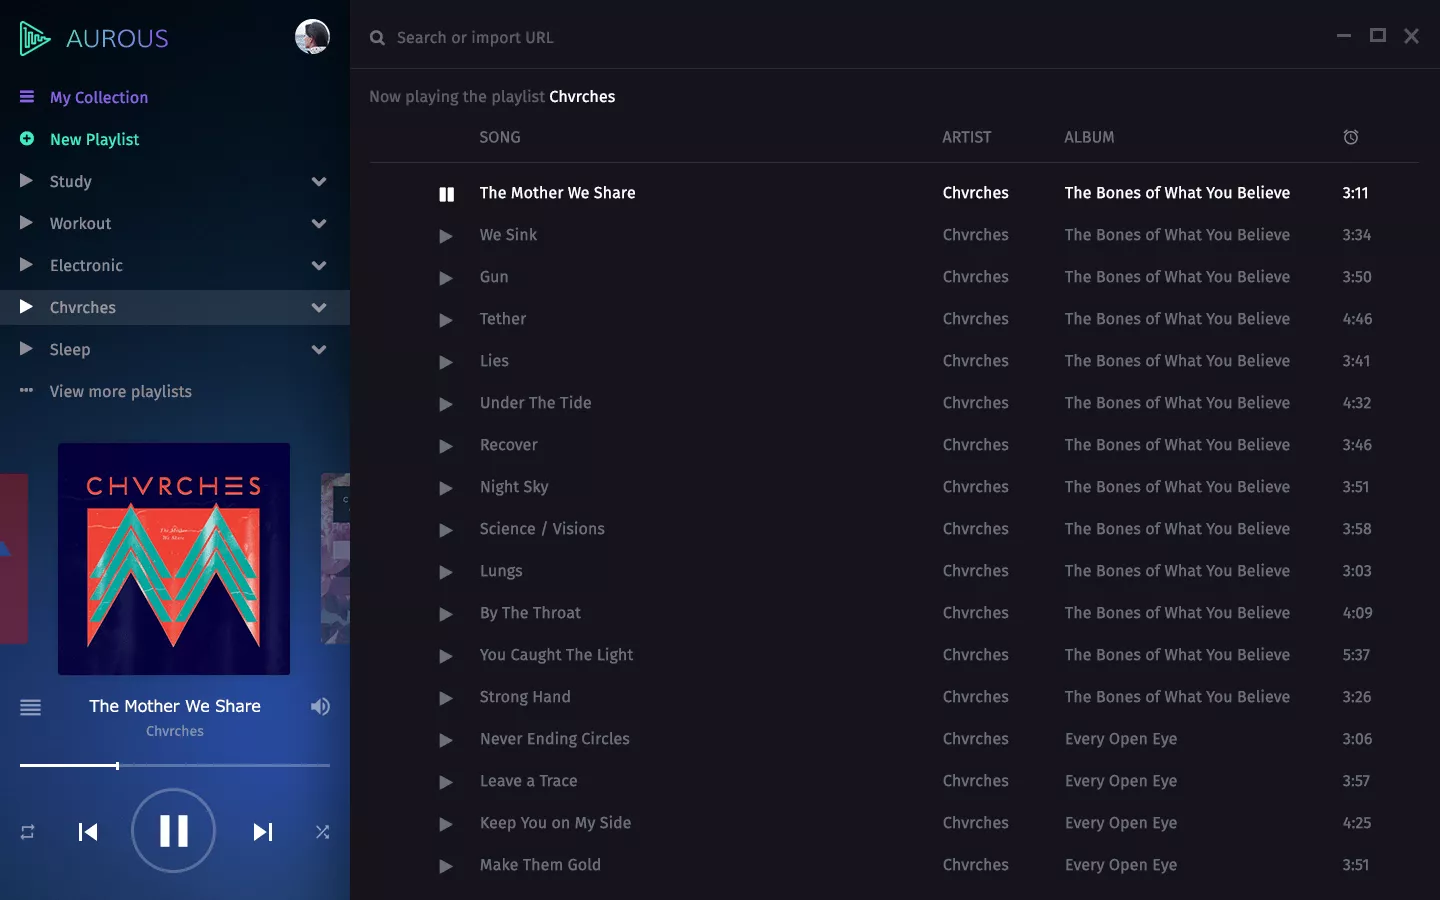Image resolution: width=1440 pixels, height=900 pixels.
Task: Open the queue list icon beside album art
Action: [x=30, y=708]
